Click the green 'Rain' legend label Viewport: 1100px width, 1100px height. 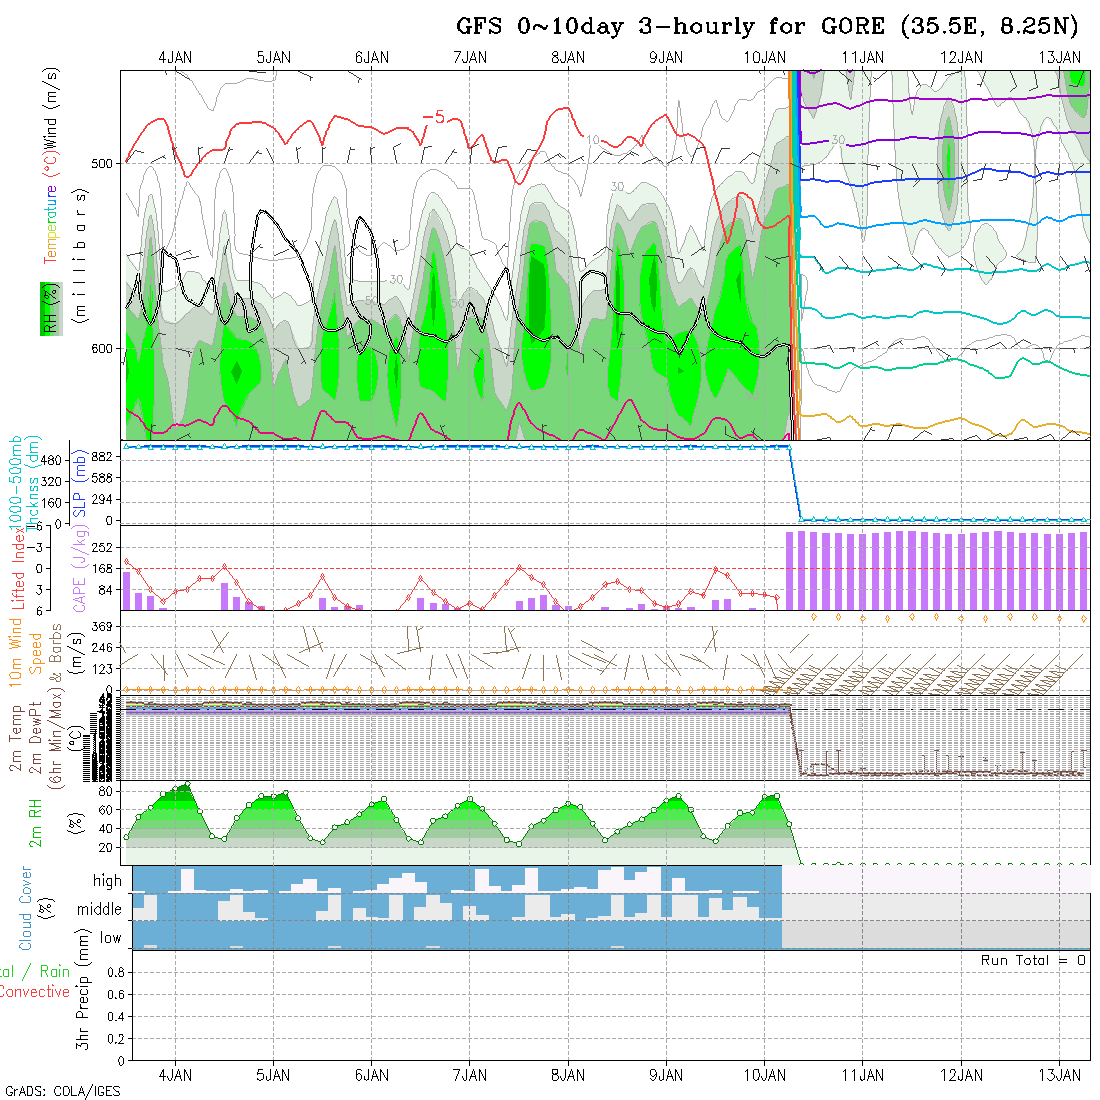point(55,972)
